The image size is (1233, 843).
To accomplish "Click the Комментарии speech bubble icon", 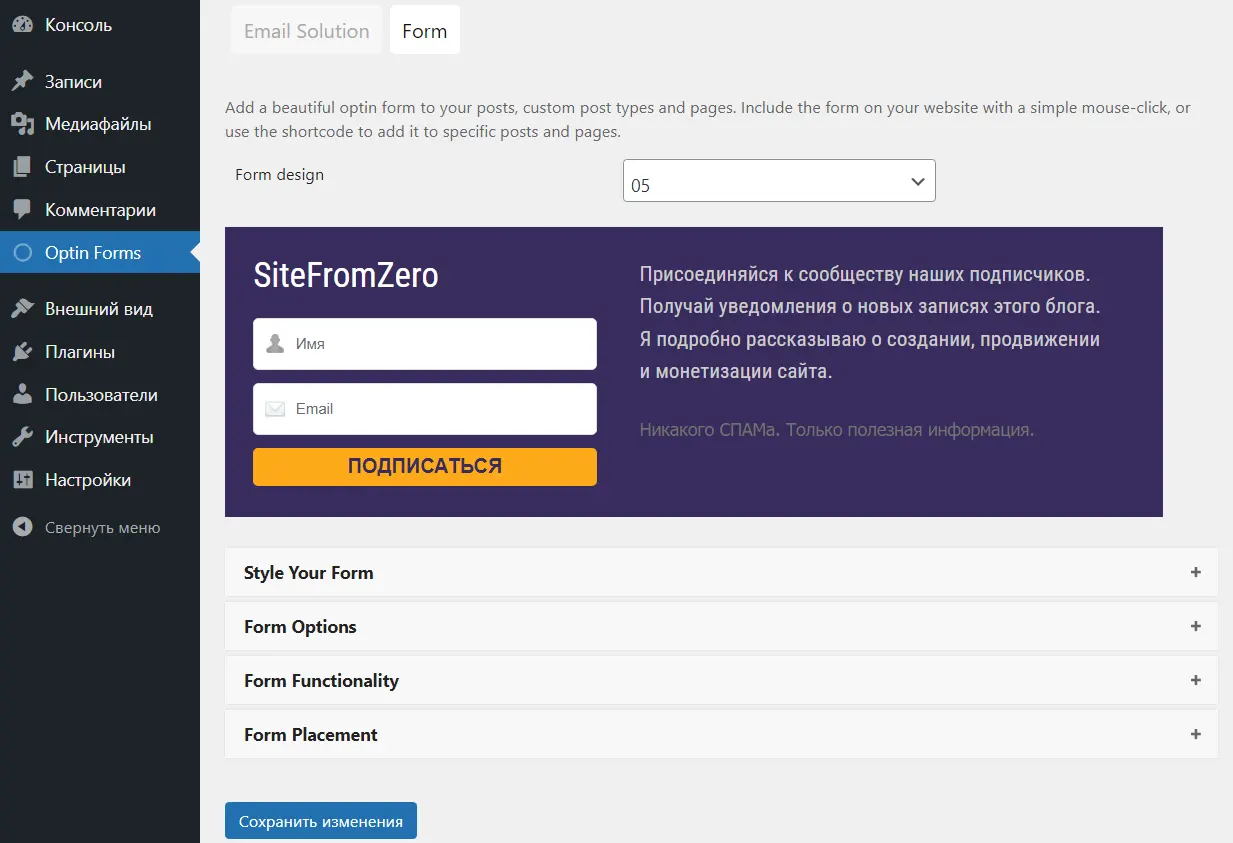I will pyautogui.click(x=22, y=210).
